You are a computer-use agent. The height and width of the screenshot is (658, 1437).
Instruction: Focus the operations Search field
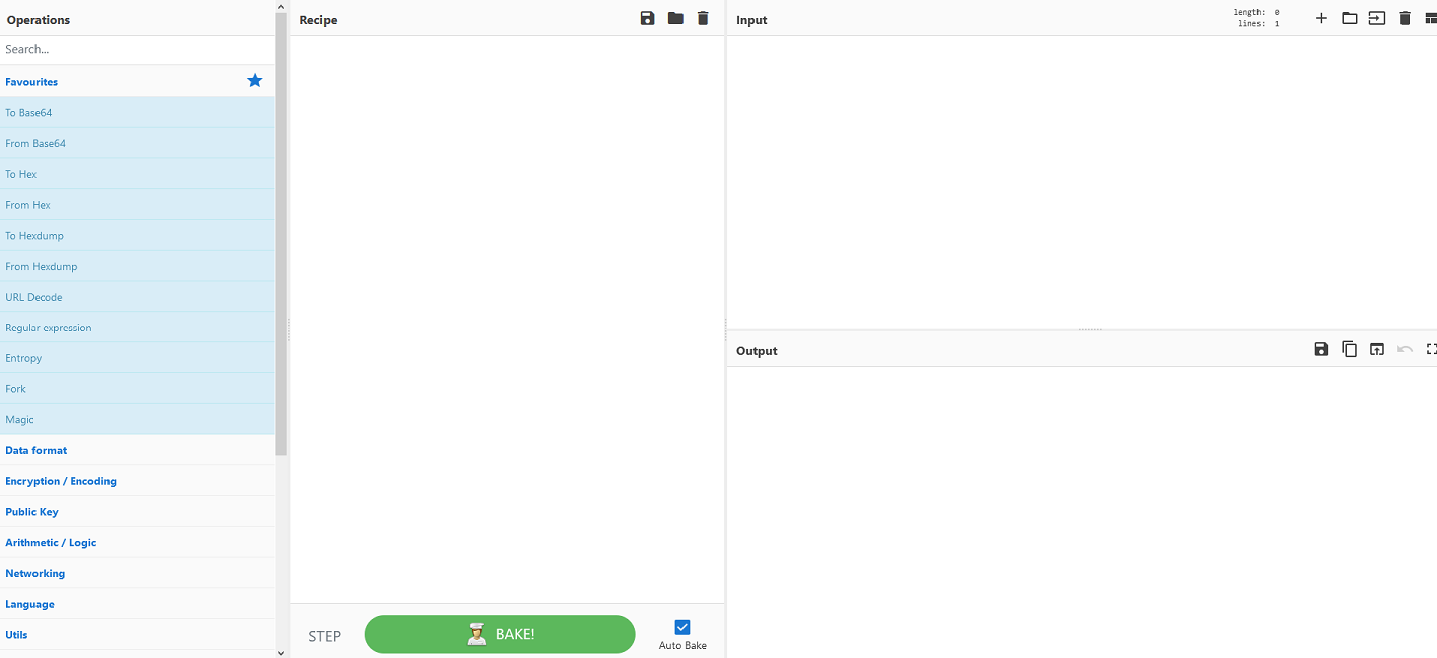137,49
